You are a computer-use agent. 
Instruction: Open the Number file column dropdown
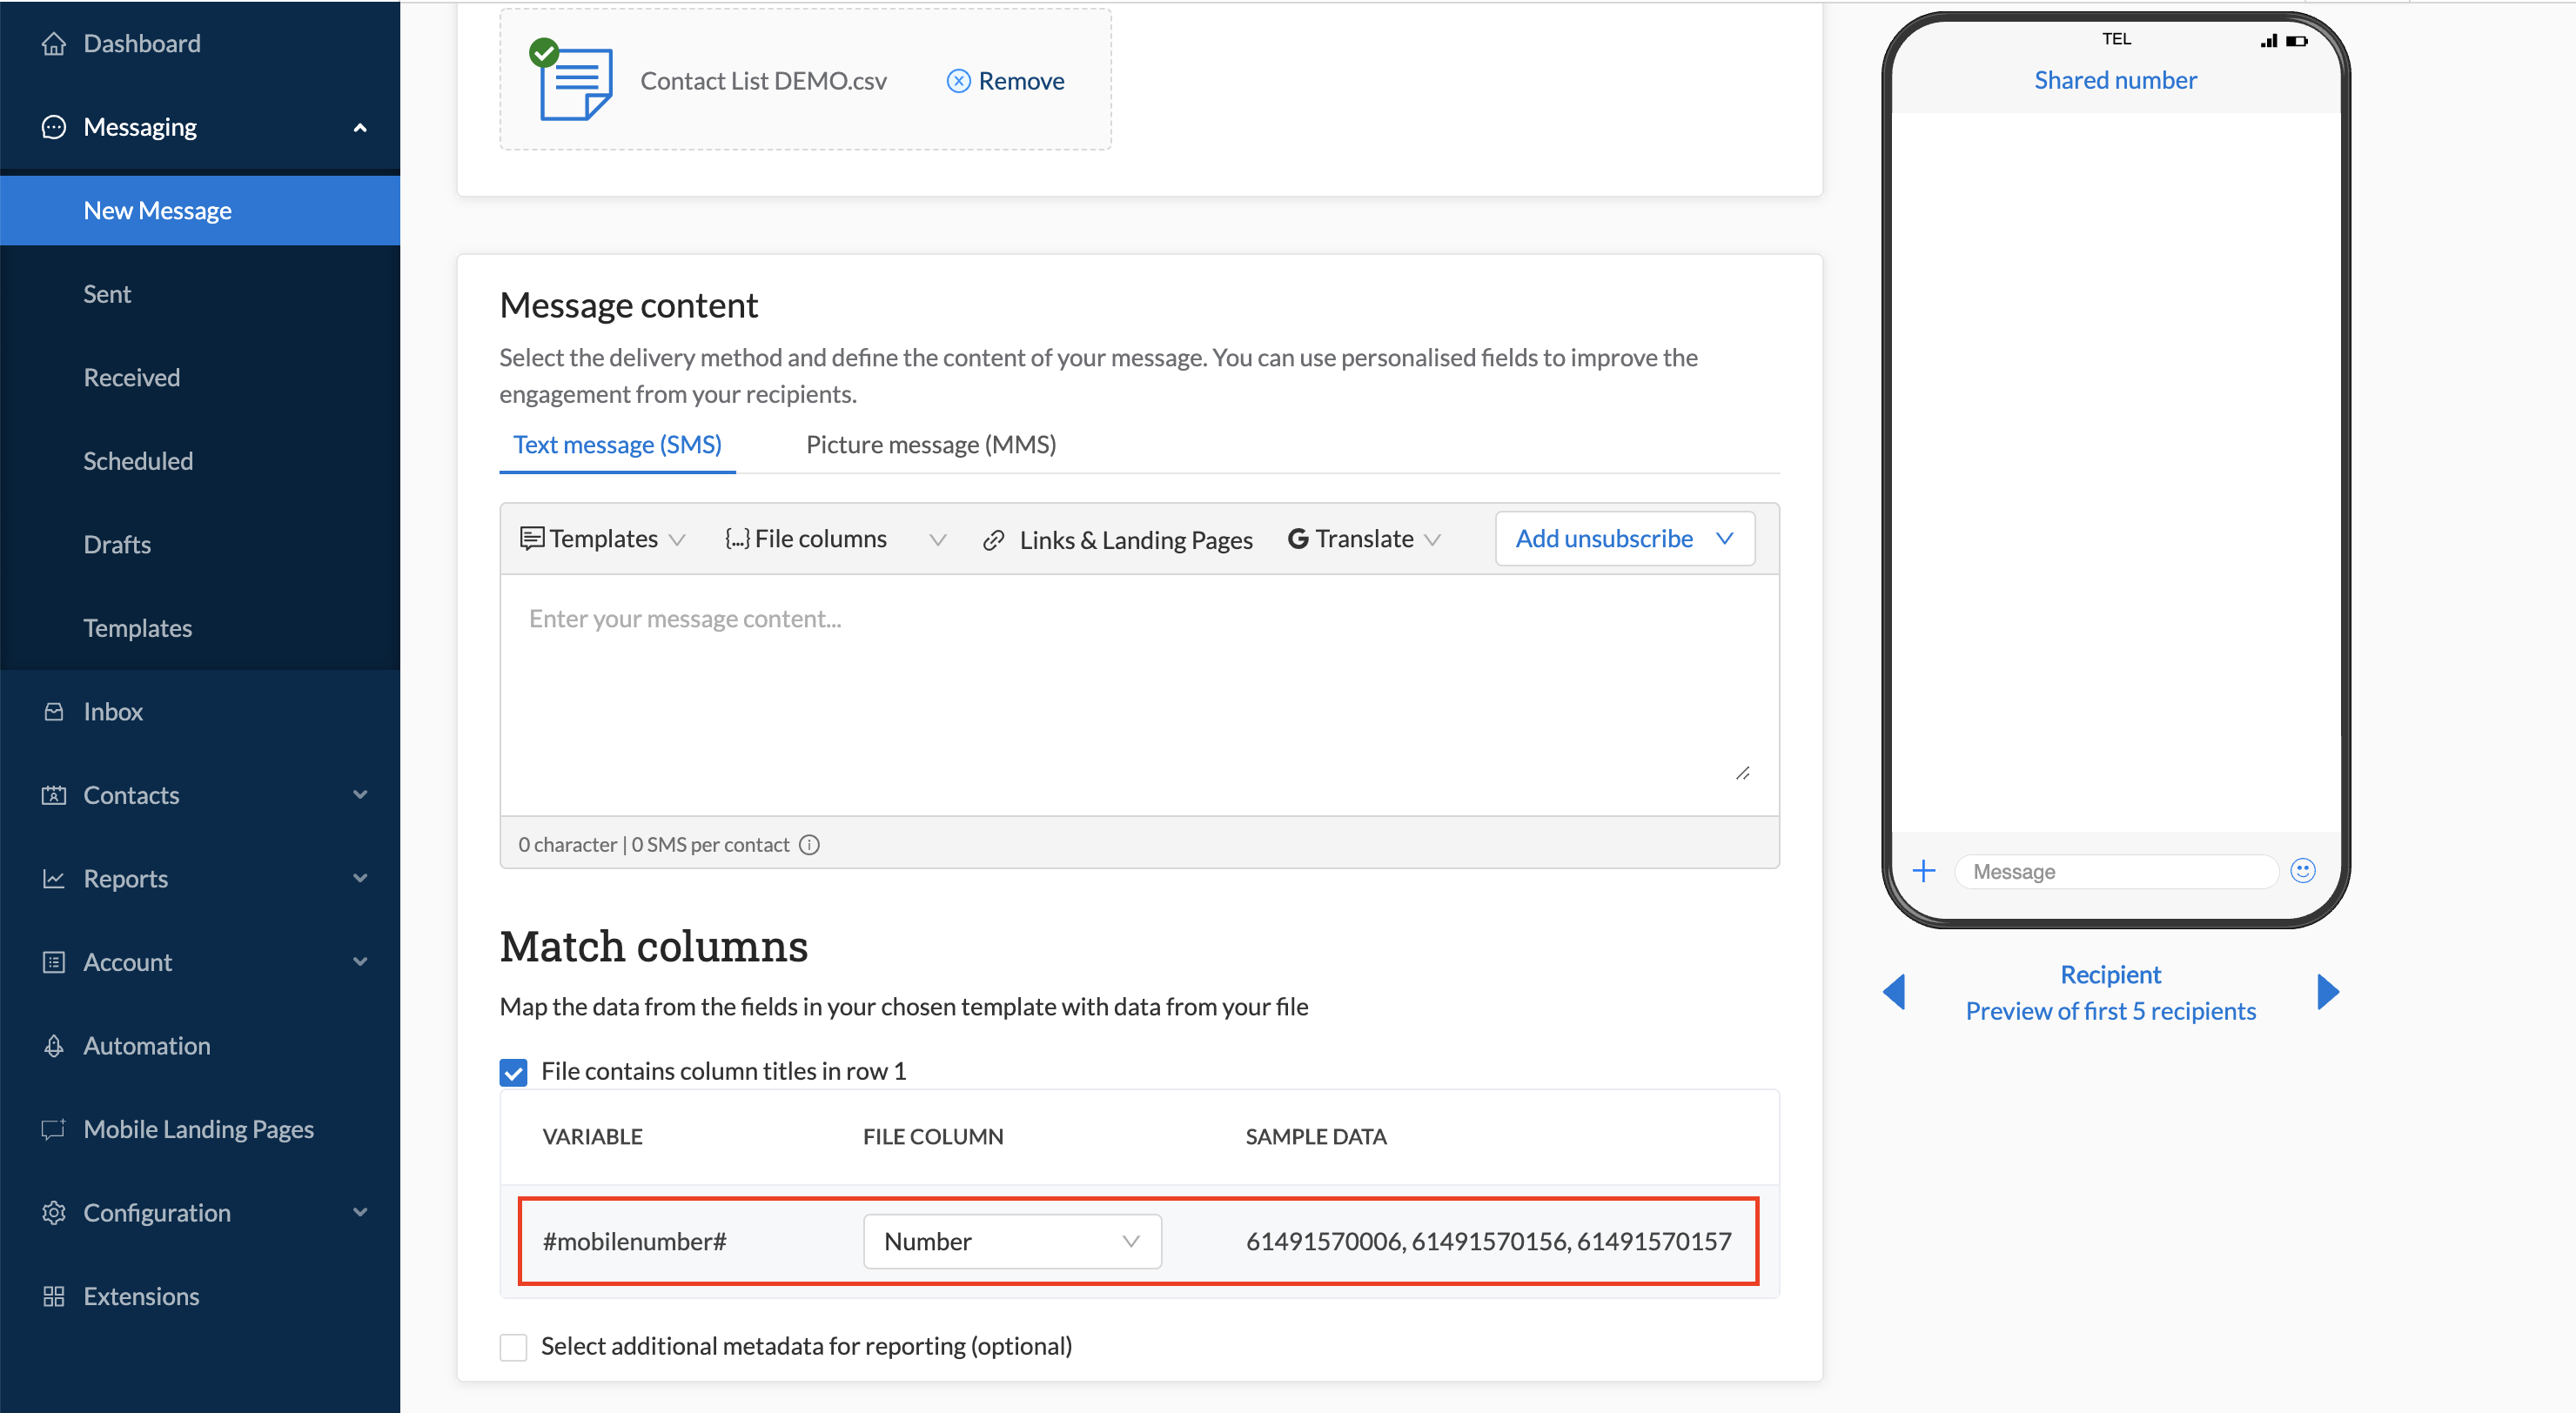click(1011, 1241)
